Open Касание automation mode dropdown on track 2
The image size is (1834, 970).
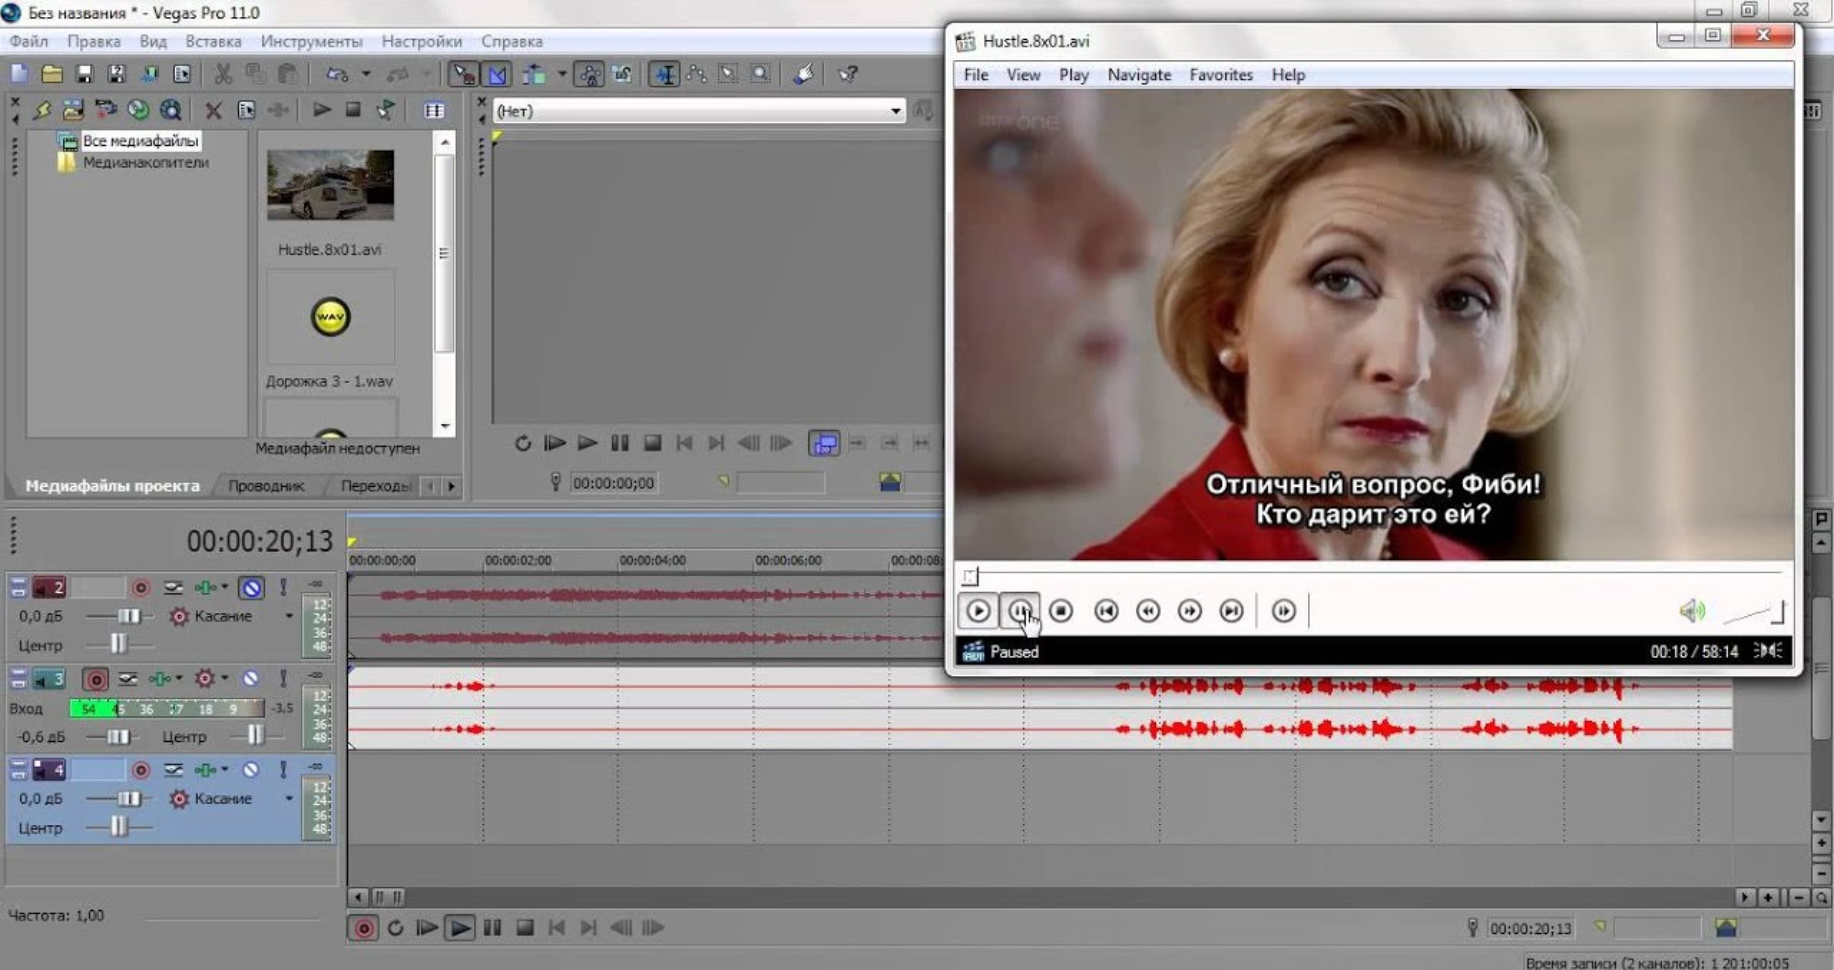click(289, 616)
